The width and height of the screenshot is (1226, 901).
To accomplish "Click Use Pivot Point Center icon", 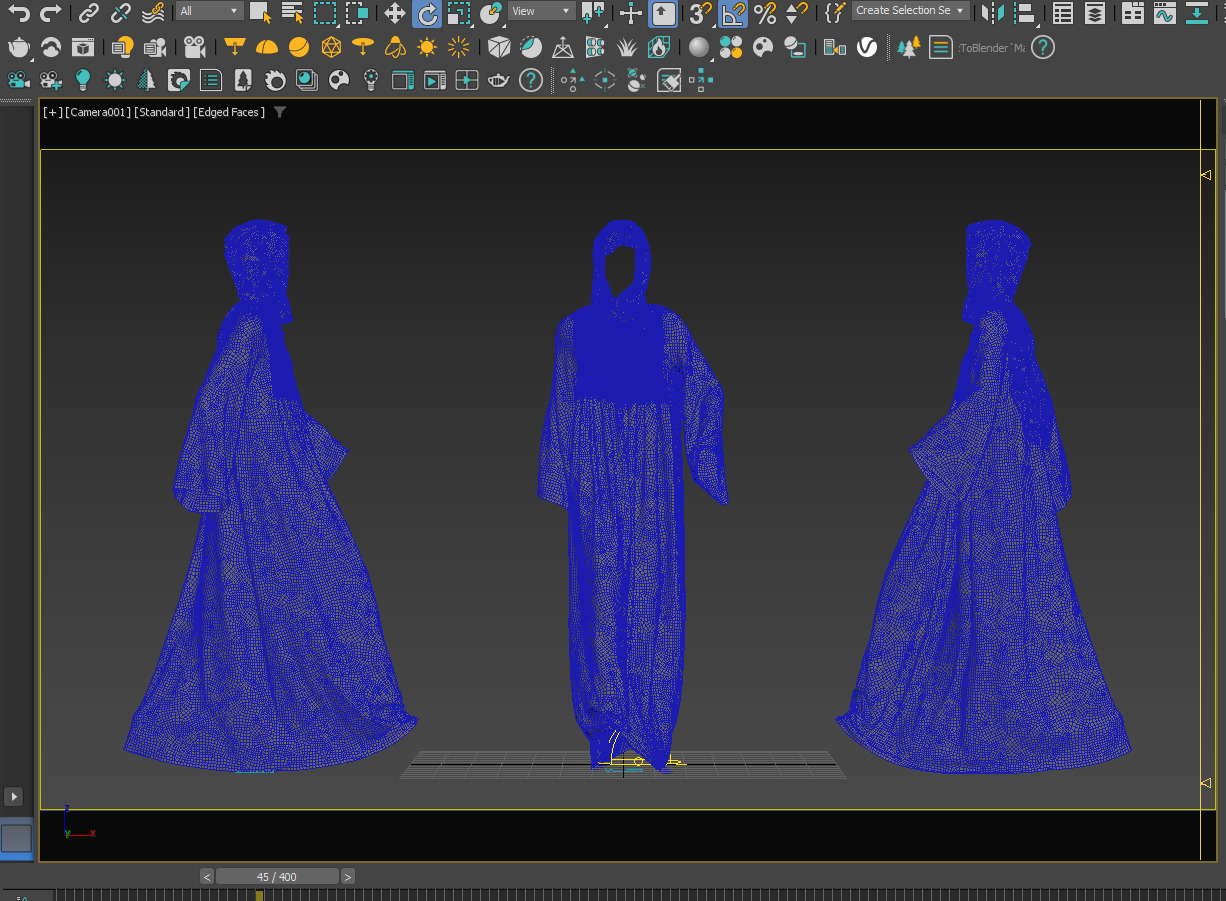I will [593, 13].
